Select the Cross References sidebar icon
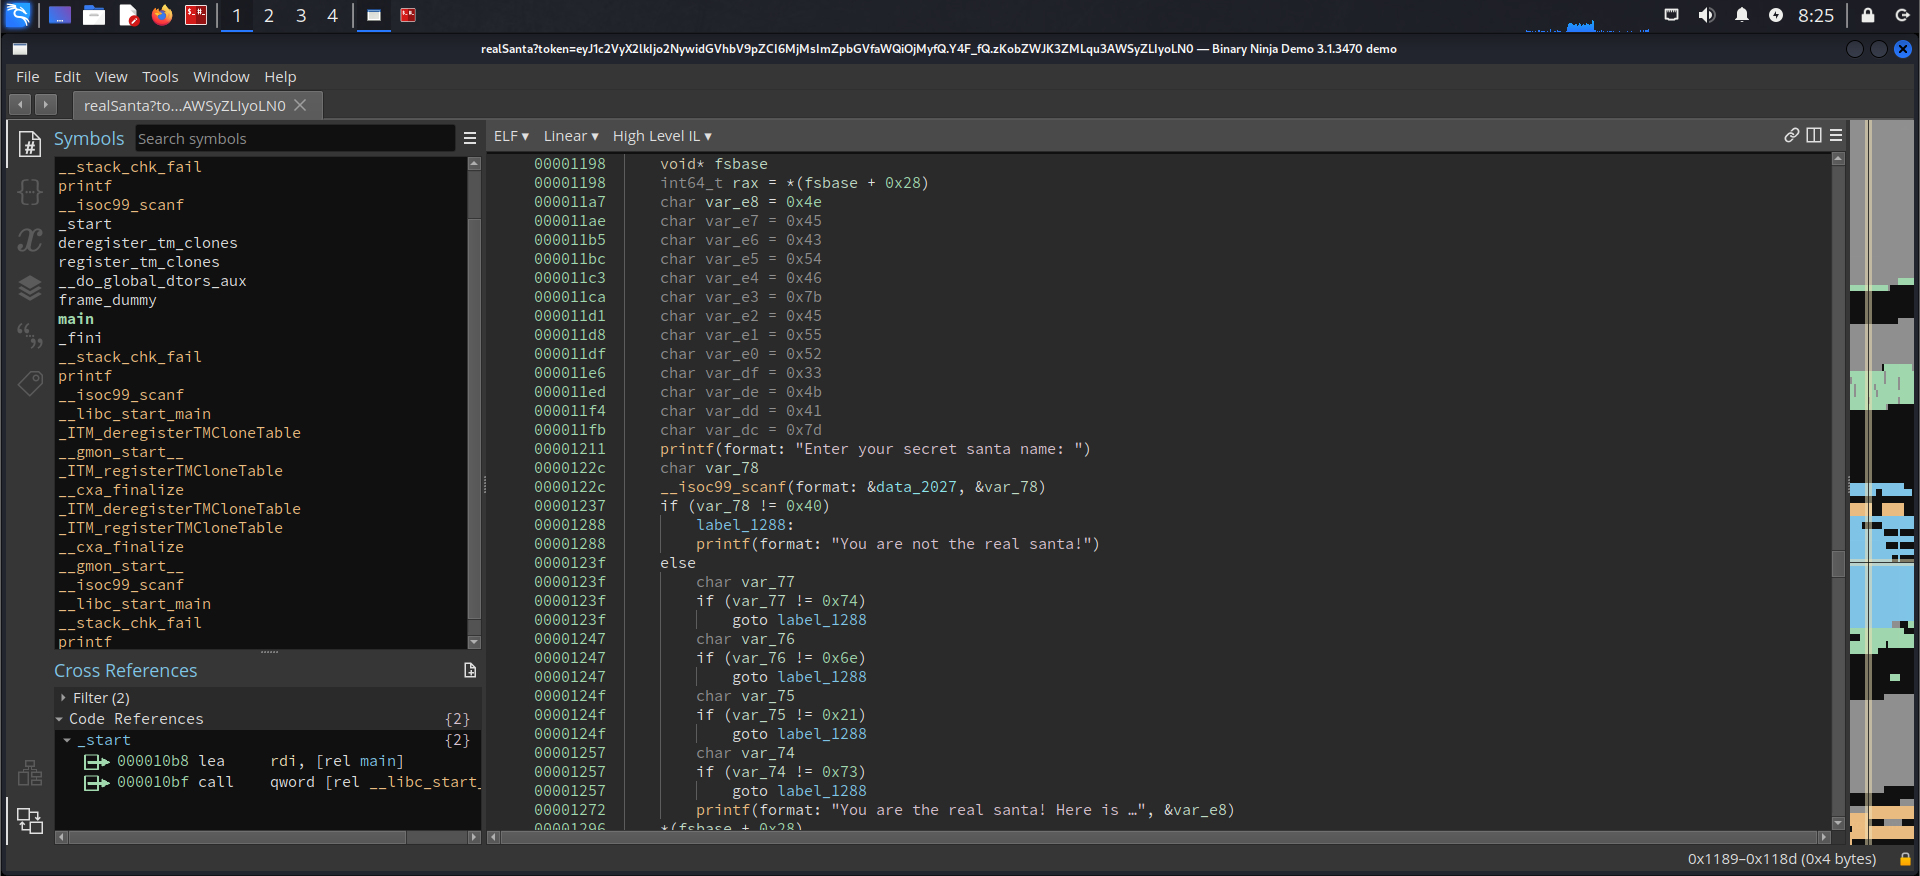Image resolution: width=1920 pixels, height=876 pixels. point(30,821)
